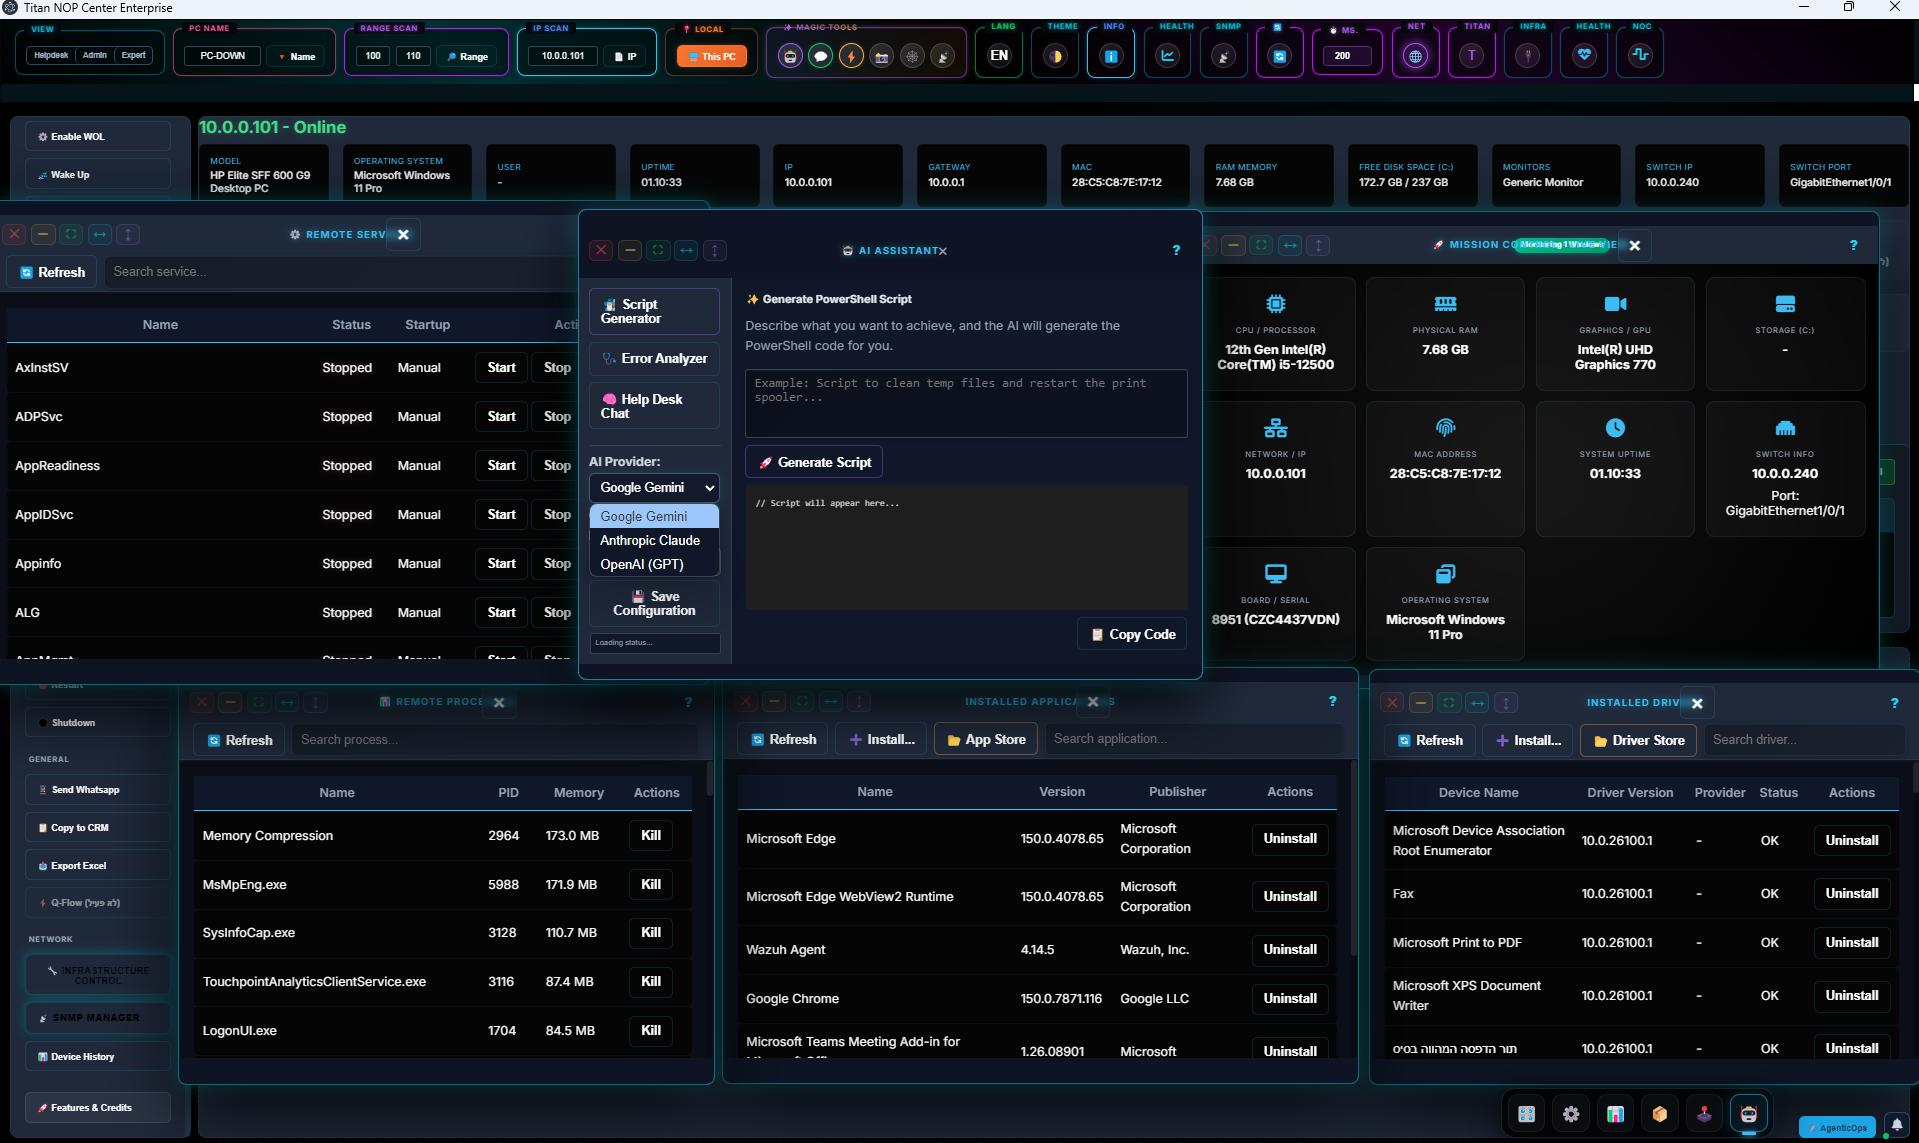Screen dimensions: 1919x1143
Task: Click the spider web icon in Magic Tools
Action: pos(912,56)
